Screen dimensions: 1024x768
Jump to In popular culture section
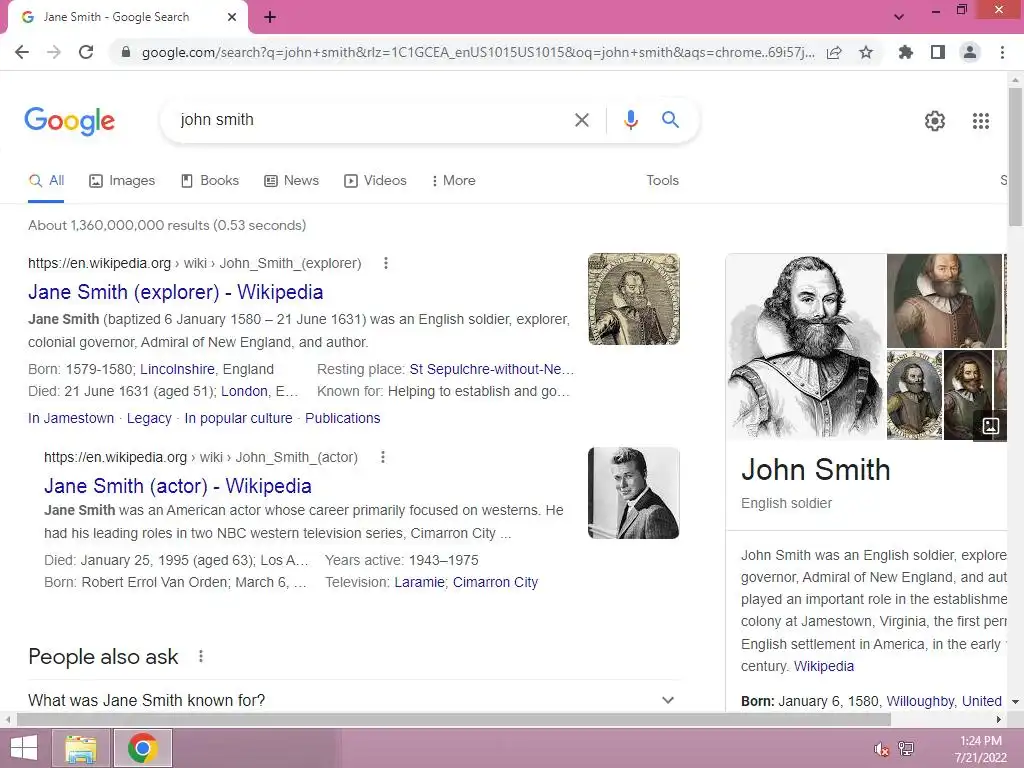(238, 419)
